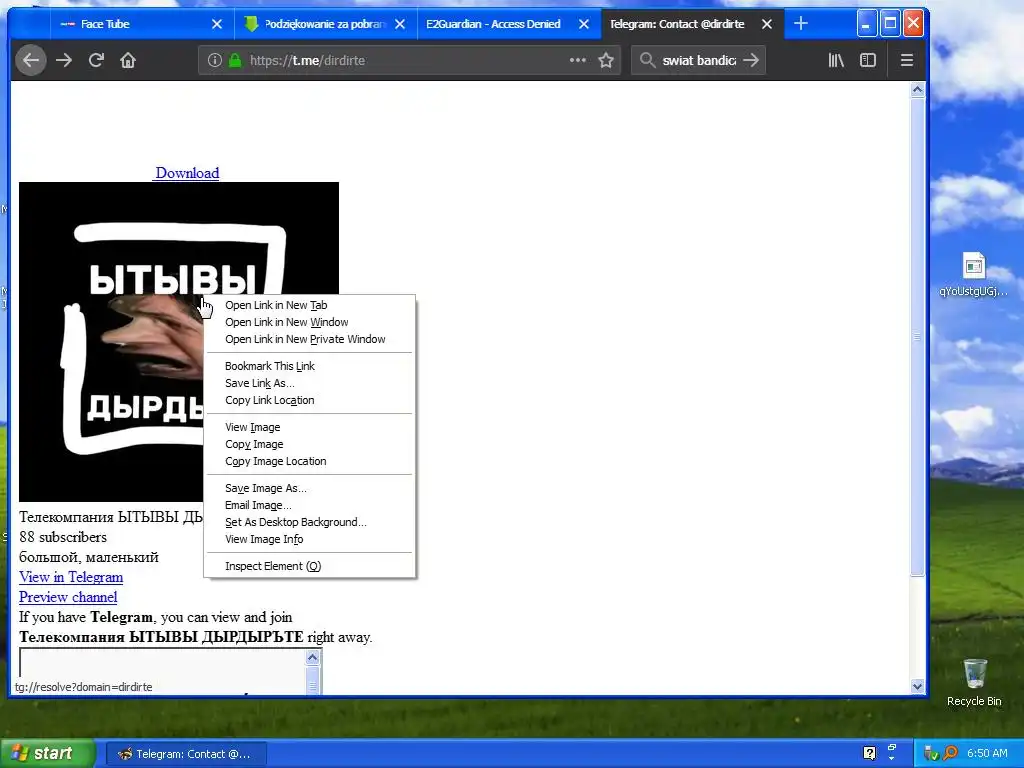Choose Copy Image Location
Viewport: 1024px width, 768px height.
pyautogui.click(x=310, y=460)
